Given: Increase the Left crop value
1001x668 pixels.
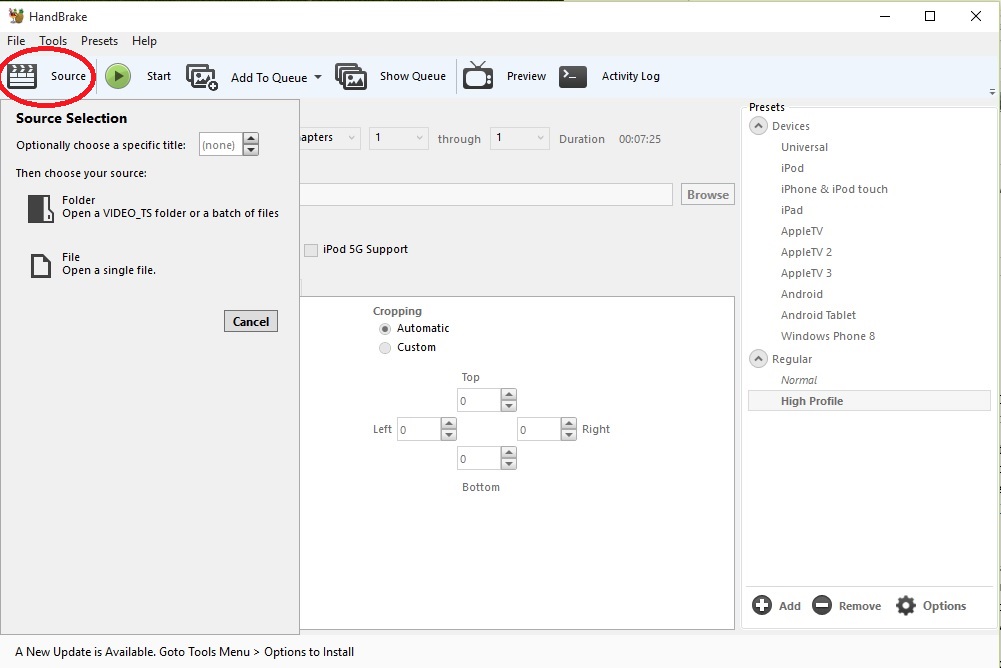Looking at the screenshot, I should [x=449, y=423].
